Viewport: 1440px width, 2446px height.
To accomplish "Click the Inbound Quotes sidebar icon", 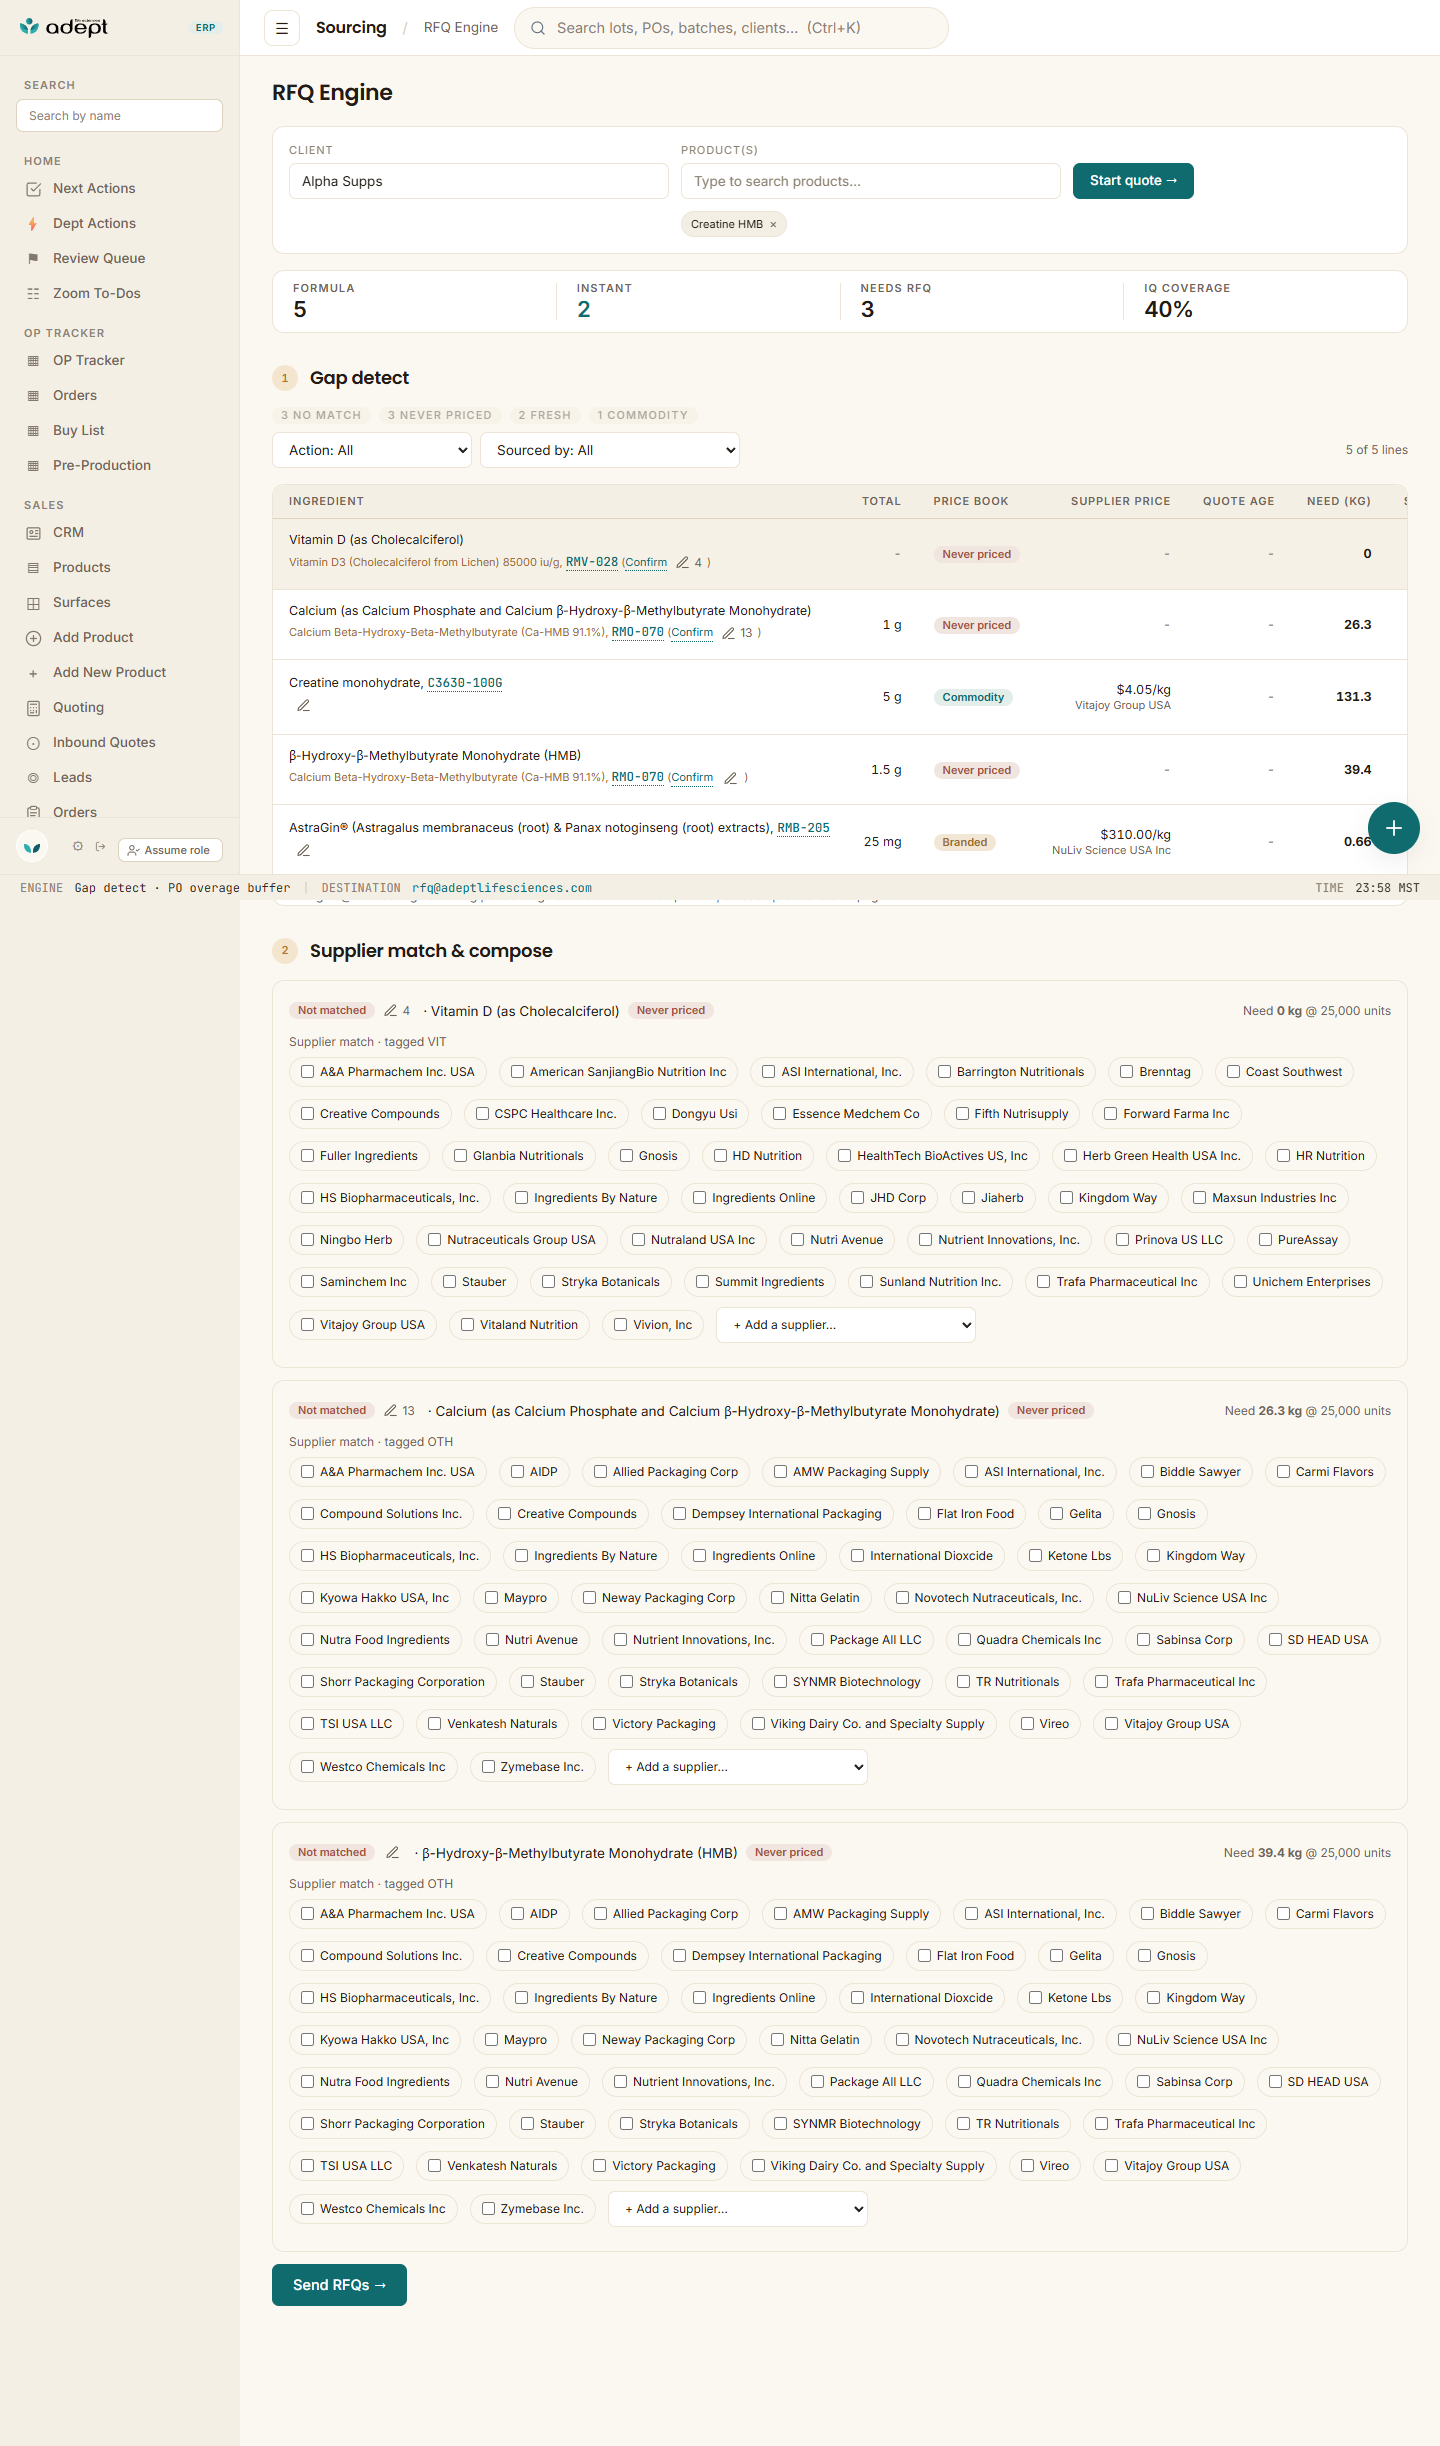I will coord(33,743).
